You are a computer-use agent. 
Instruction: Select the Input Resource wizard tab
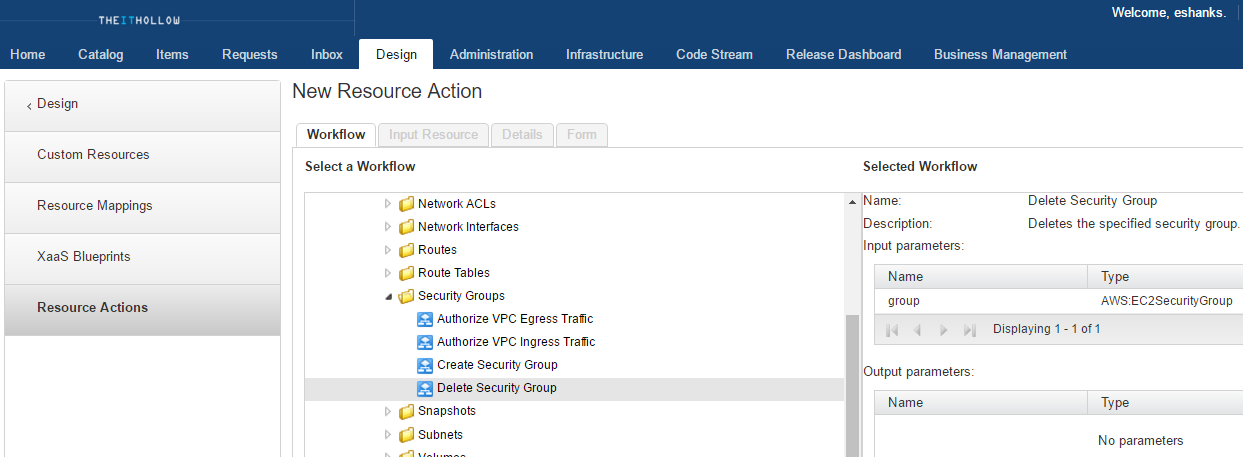[x=434, y=135]
